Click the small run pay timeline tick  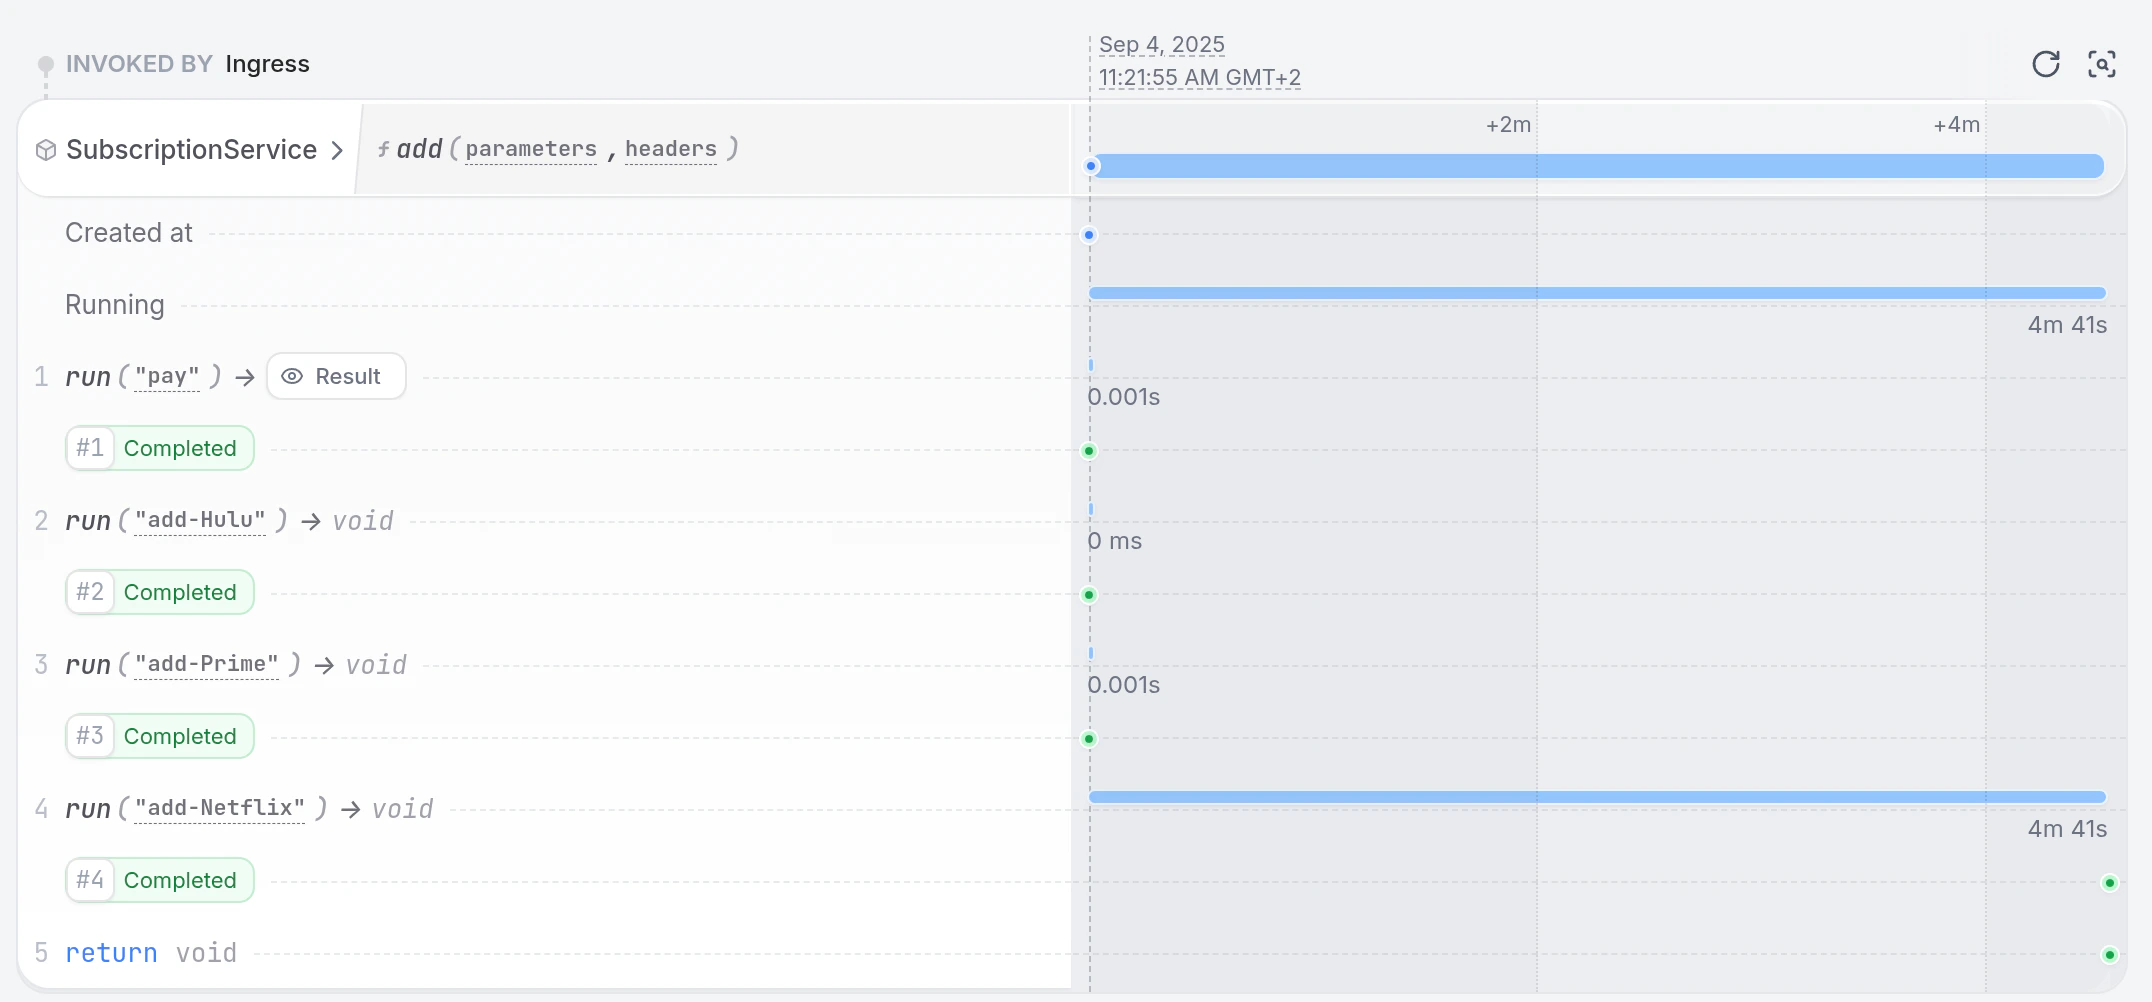pyautogui.click(x=1091, y=365)
